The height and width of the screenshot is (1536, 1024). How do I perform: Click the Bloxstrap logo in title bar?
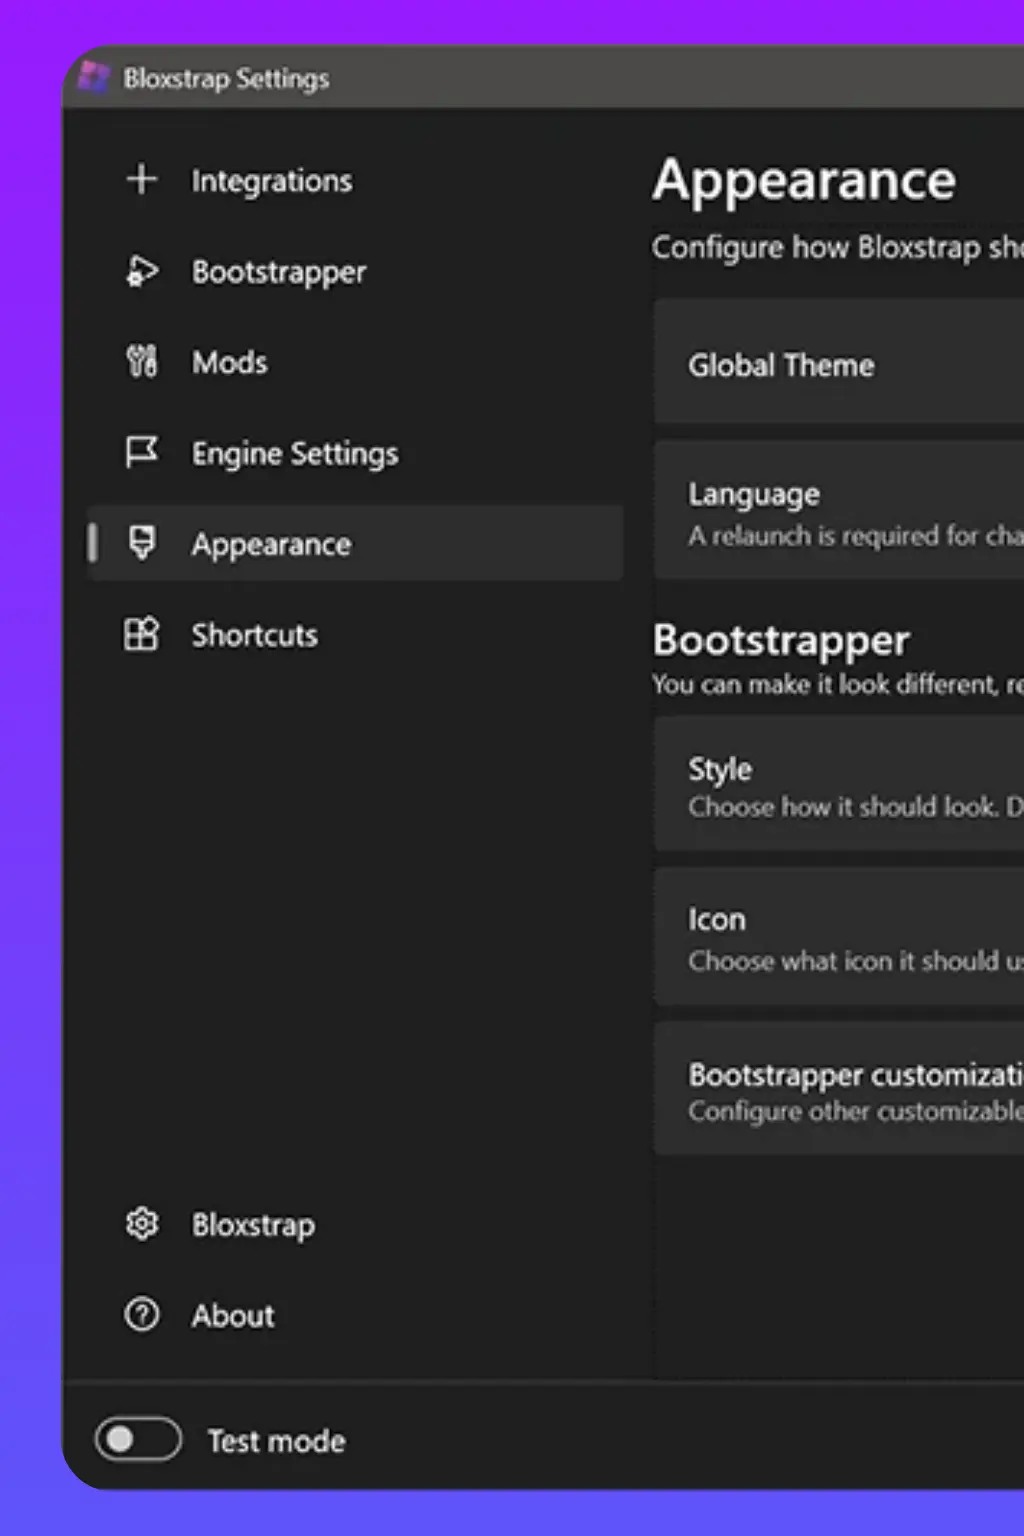pos(94,77)
